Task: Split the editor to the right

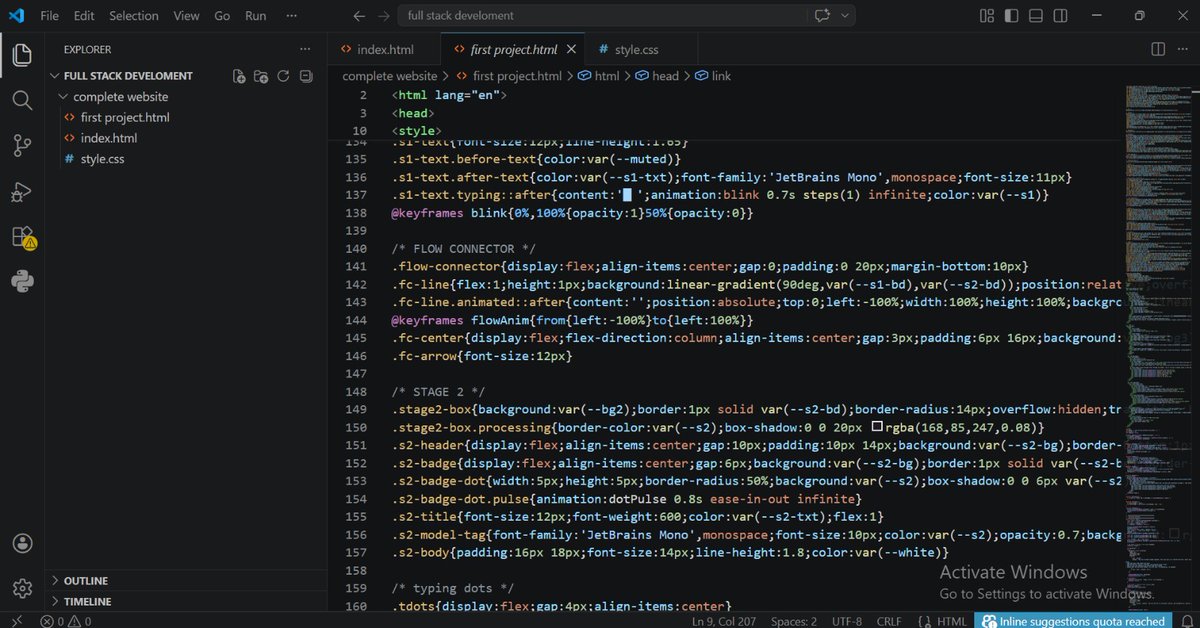Action: [1158, 49]
